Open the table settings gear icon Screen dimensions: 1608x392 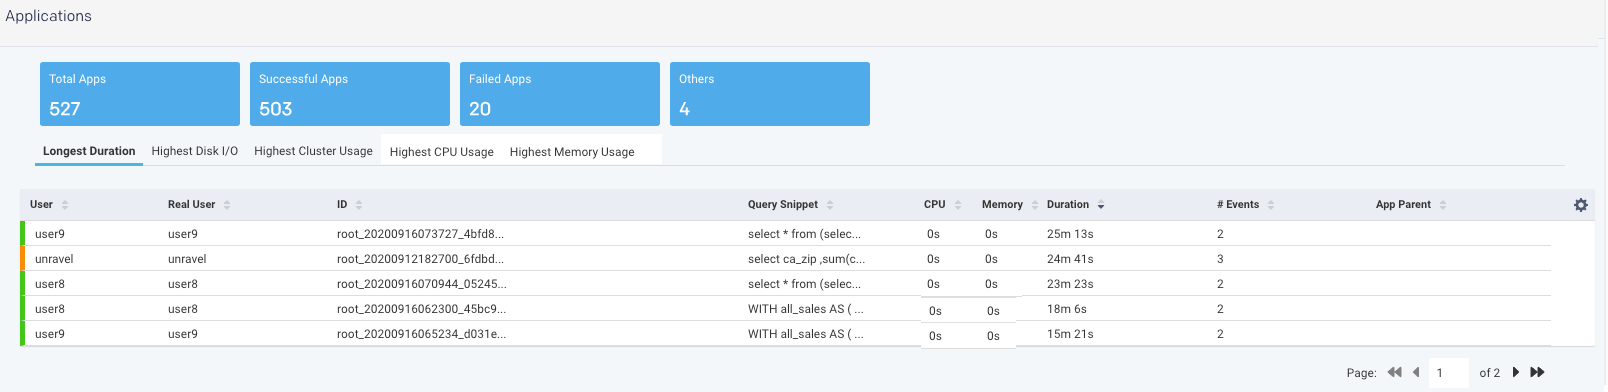point(1581,205)
